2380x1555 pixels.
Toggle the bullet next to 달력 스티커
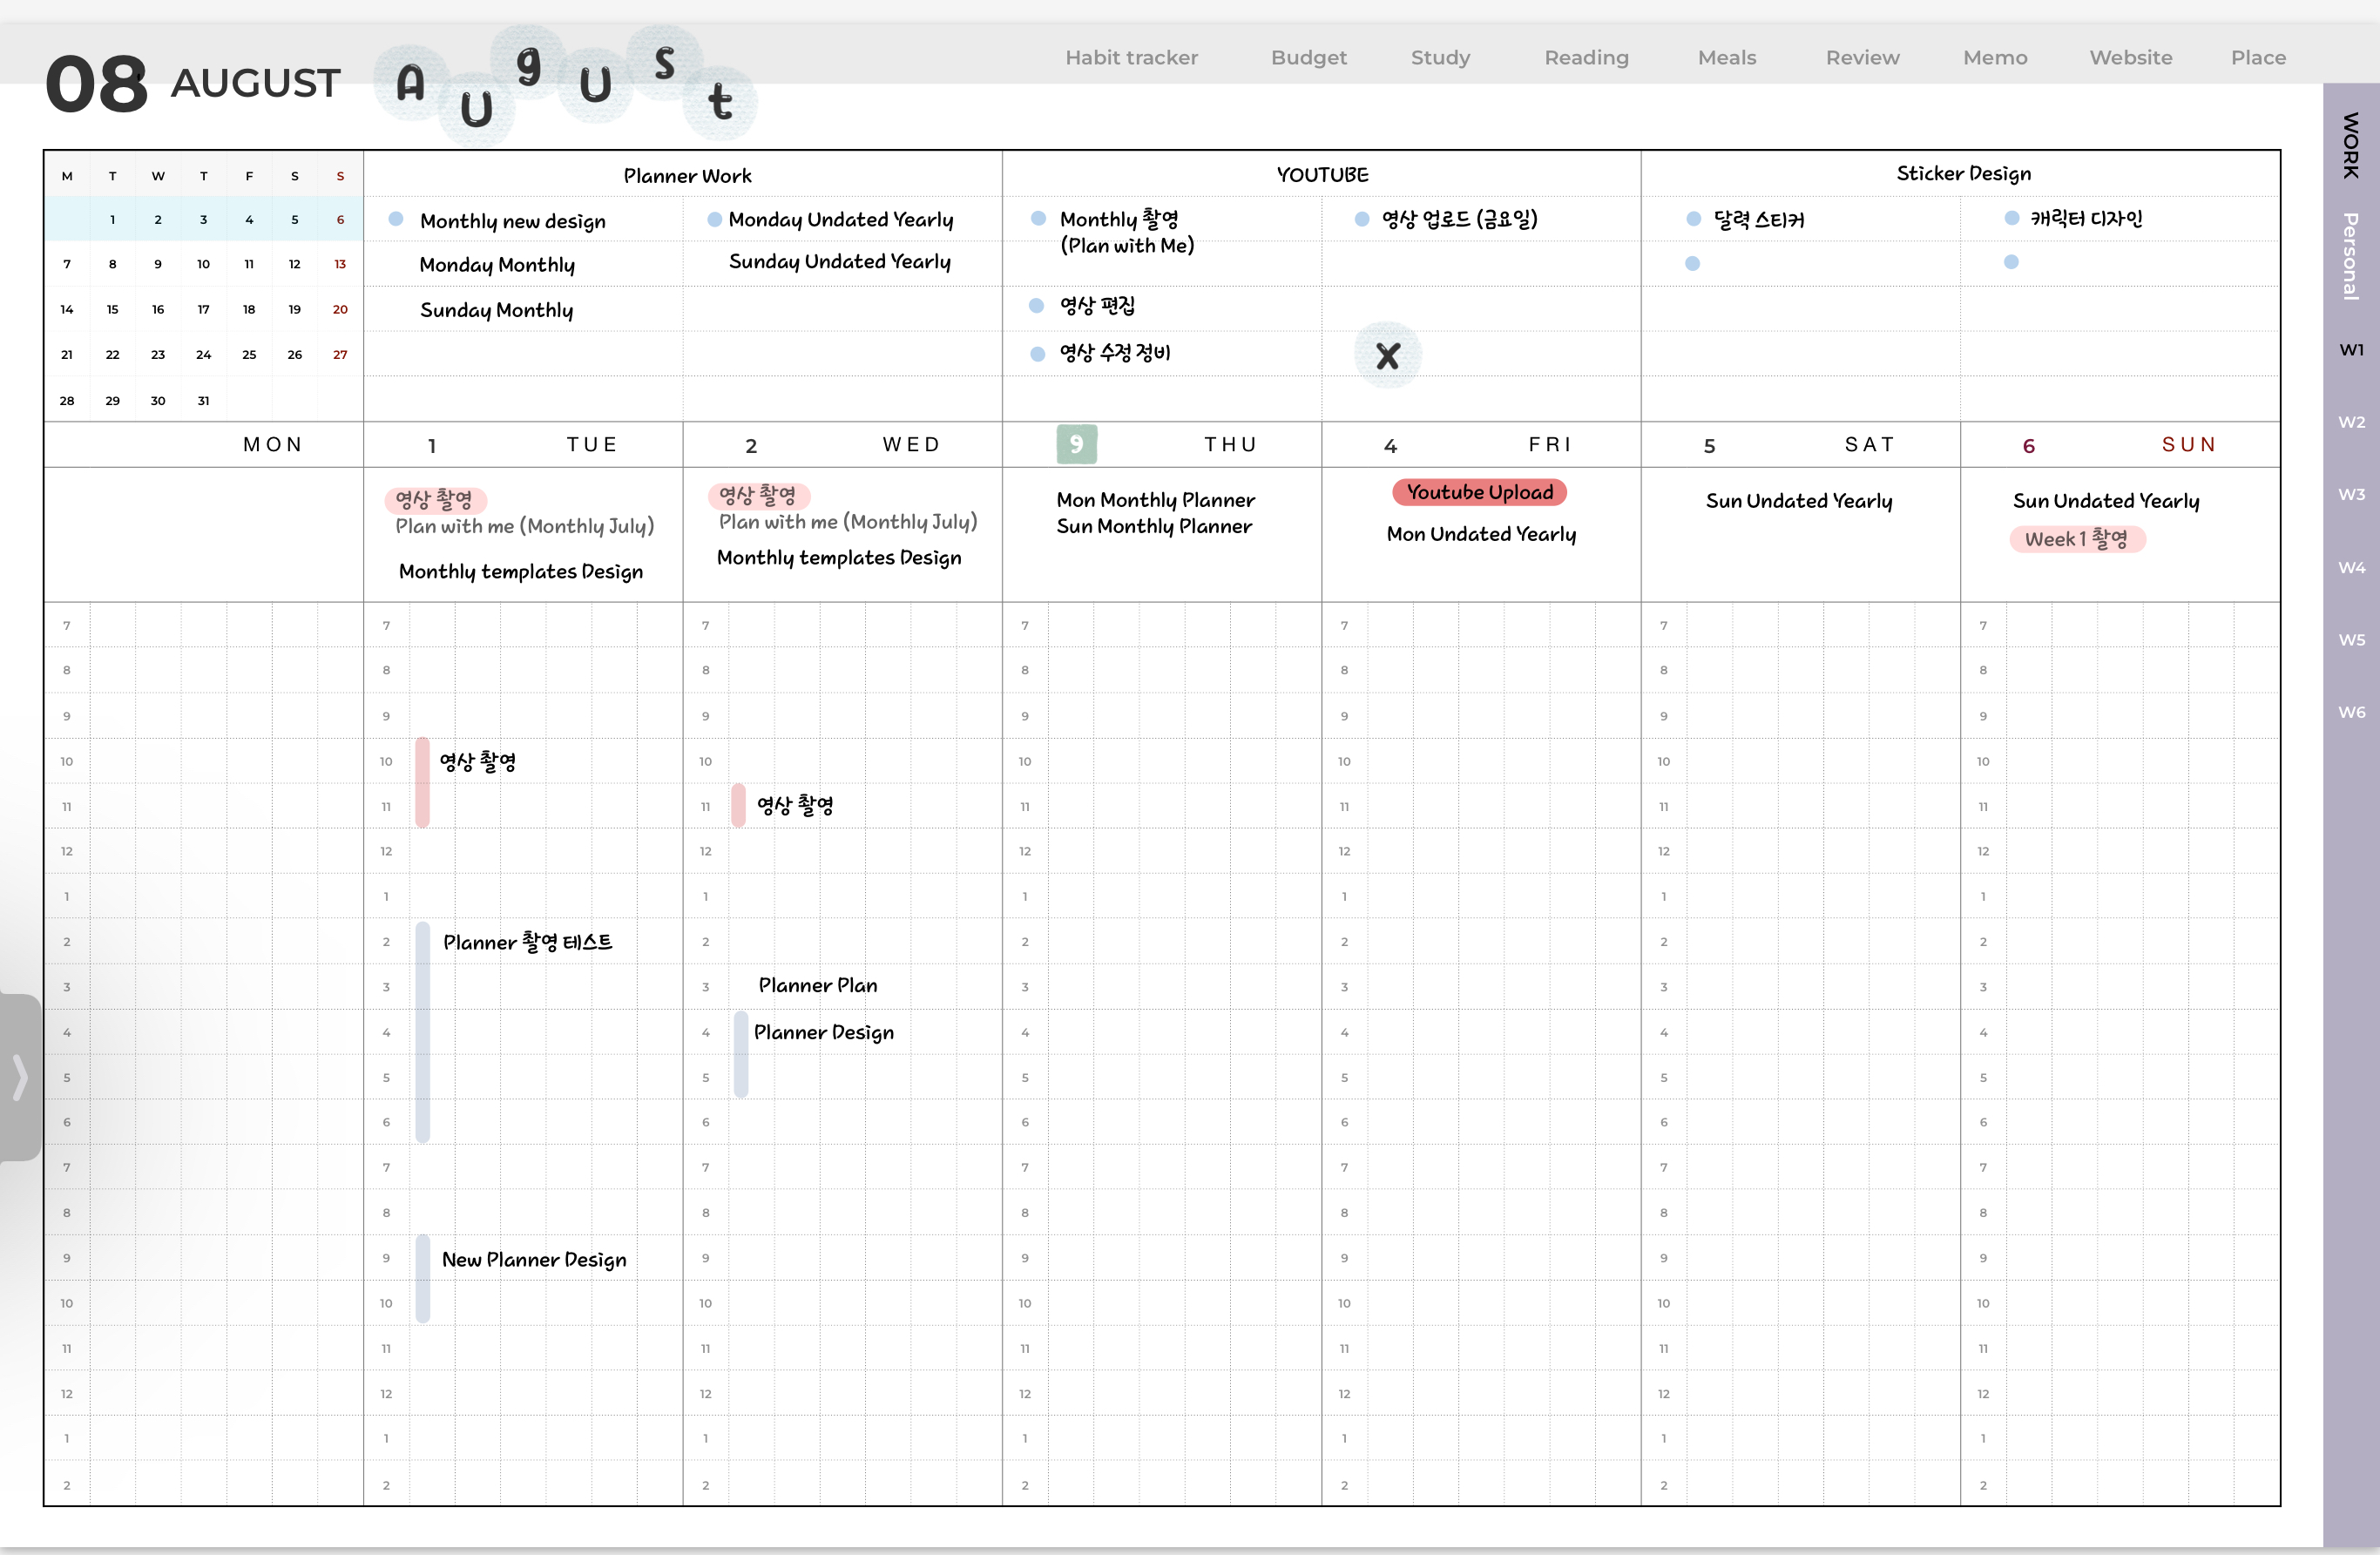point(1693,219)
